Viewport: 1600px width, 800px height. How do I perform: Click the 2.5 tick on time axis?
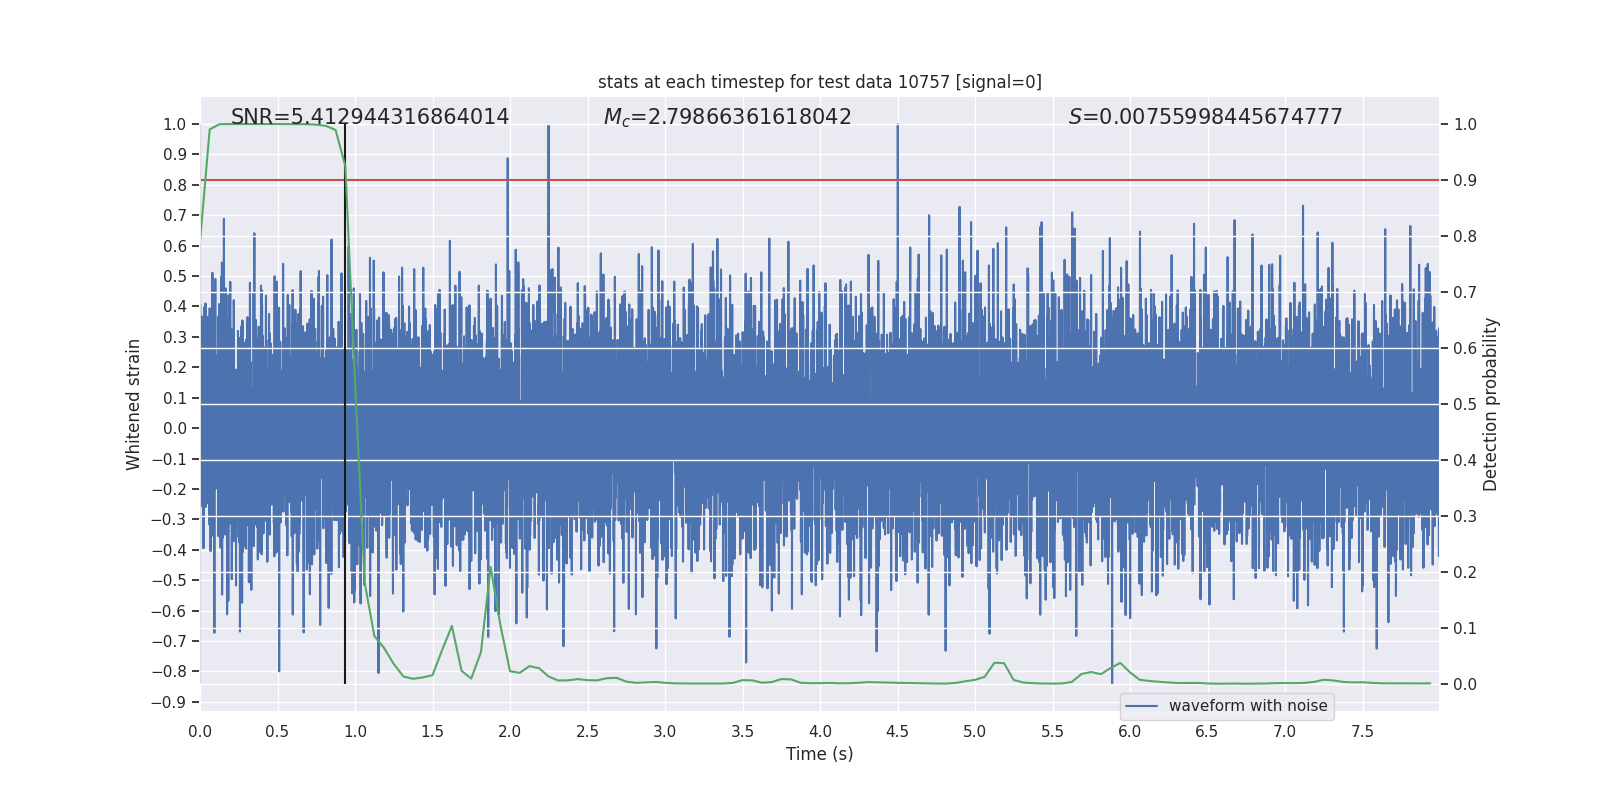pos(587,731)
